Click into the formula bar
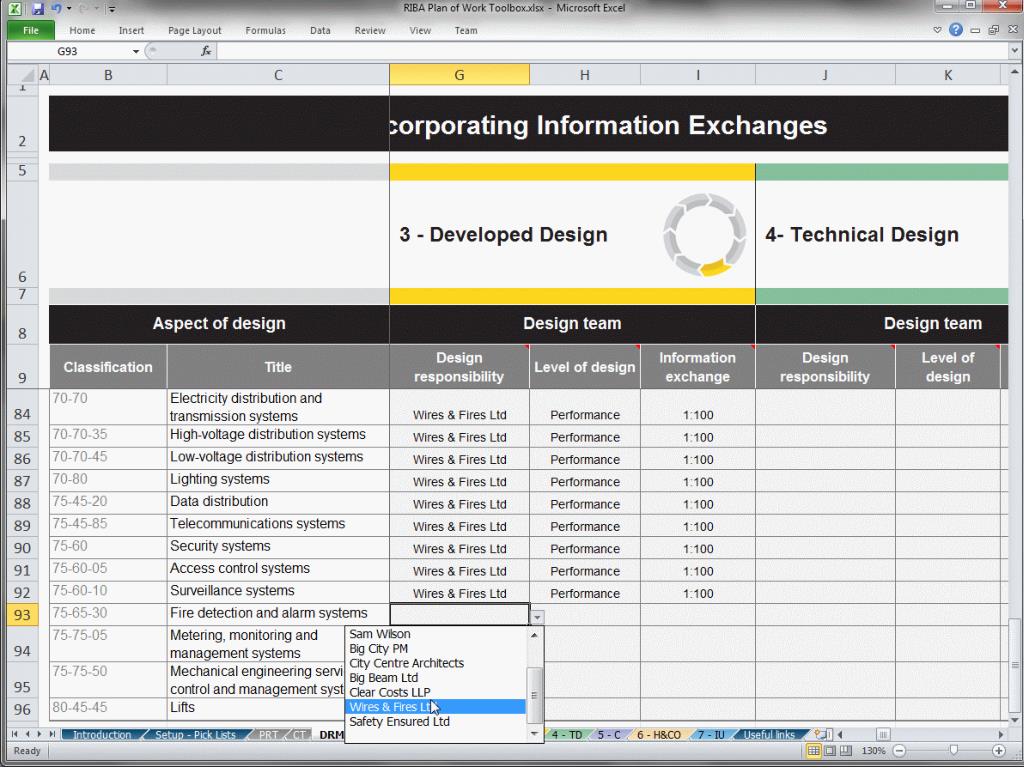The height and width of the screenshot is (768, 1024). point(612,51)
